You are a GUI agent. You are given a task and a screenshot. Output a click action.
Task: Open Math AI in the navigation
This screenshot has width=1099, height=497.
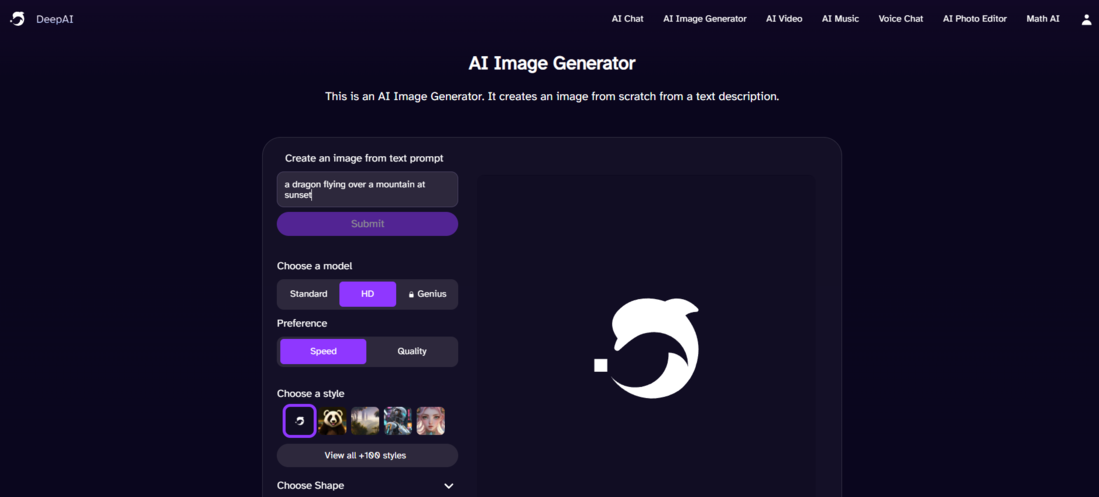pyautogui.click(x=1043, y=19)
